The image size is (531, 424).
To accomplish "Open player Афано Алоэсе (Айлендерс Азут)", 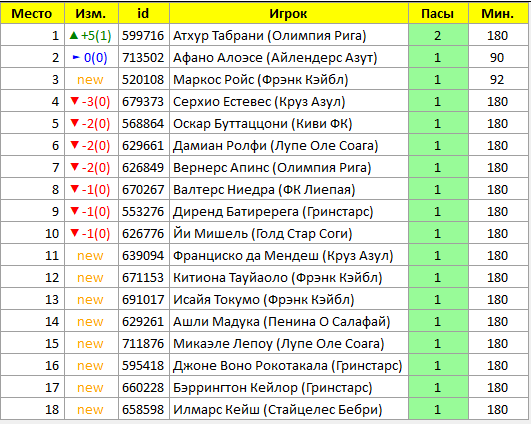I will [275, 58].
